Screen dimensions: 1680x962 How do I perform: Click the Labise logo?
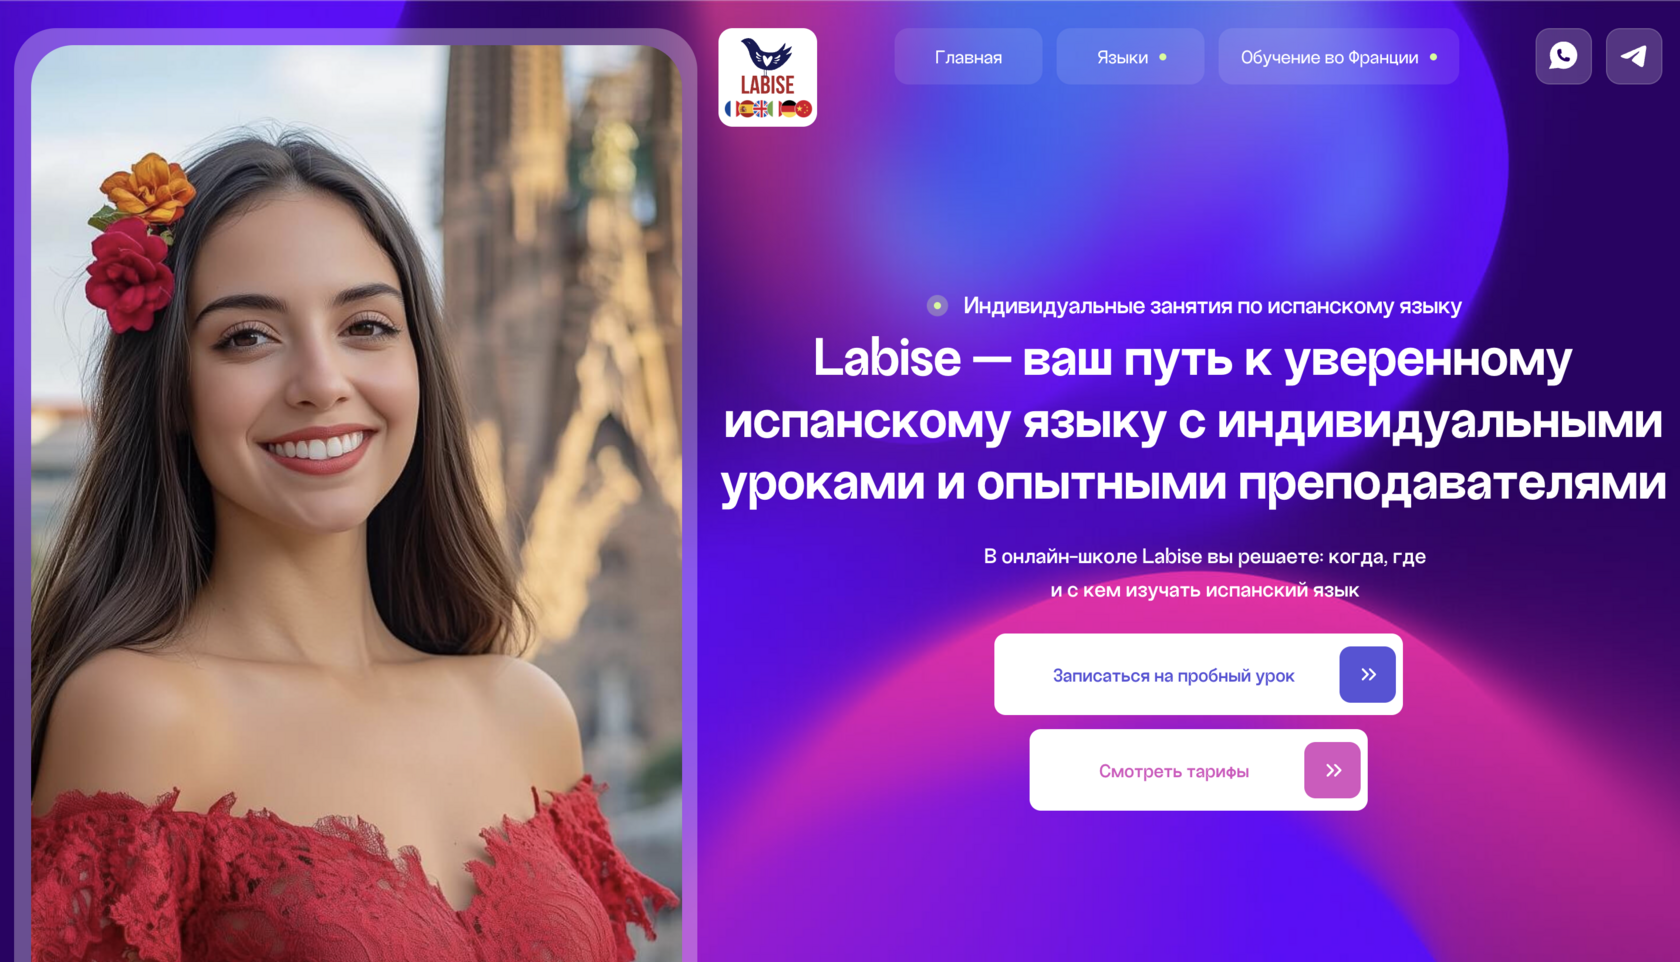tap(767, 77)
